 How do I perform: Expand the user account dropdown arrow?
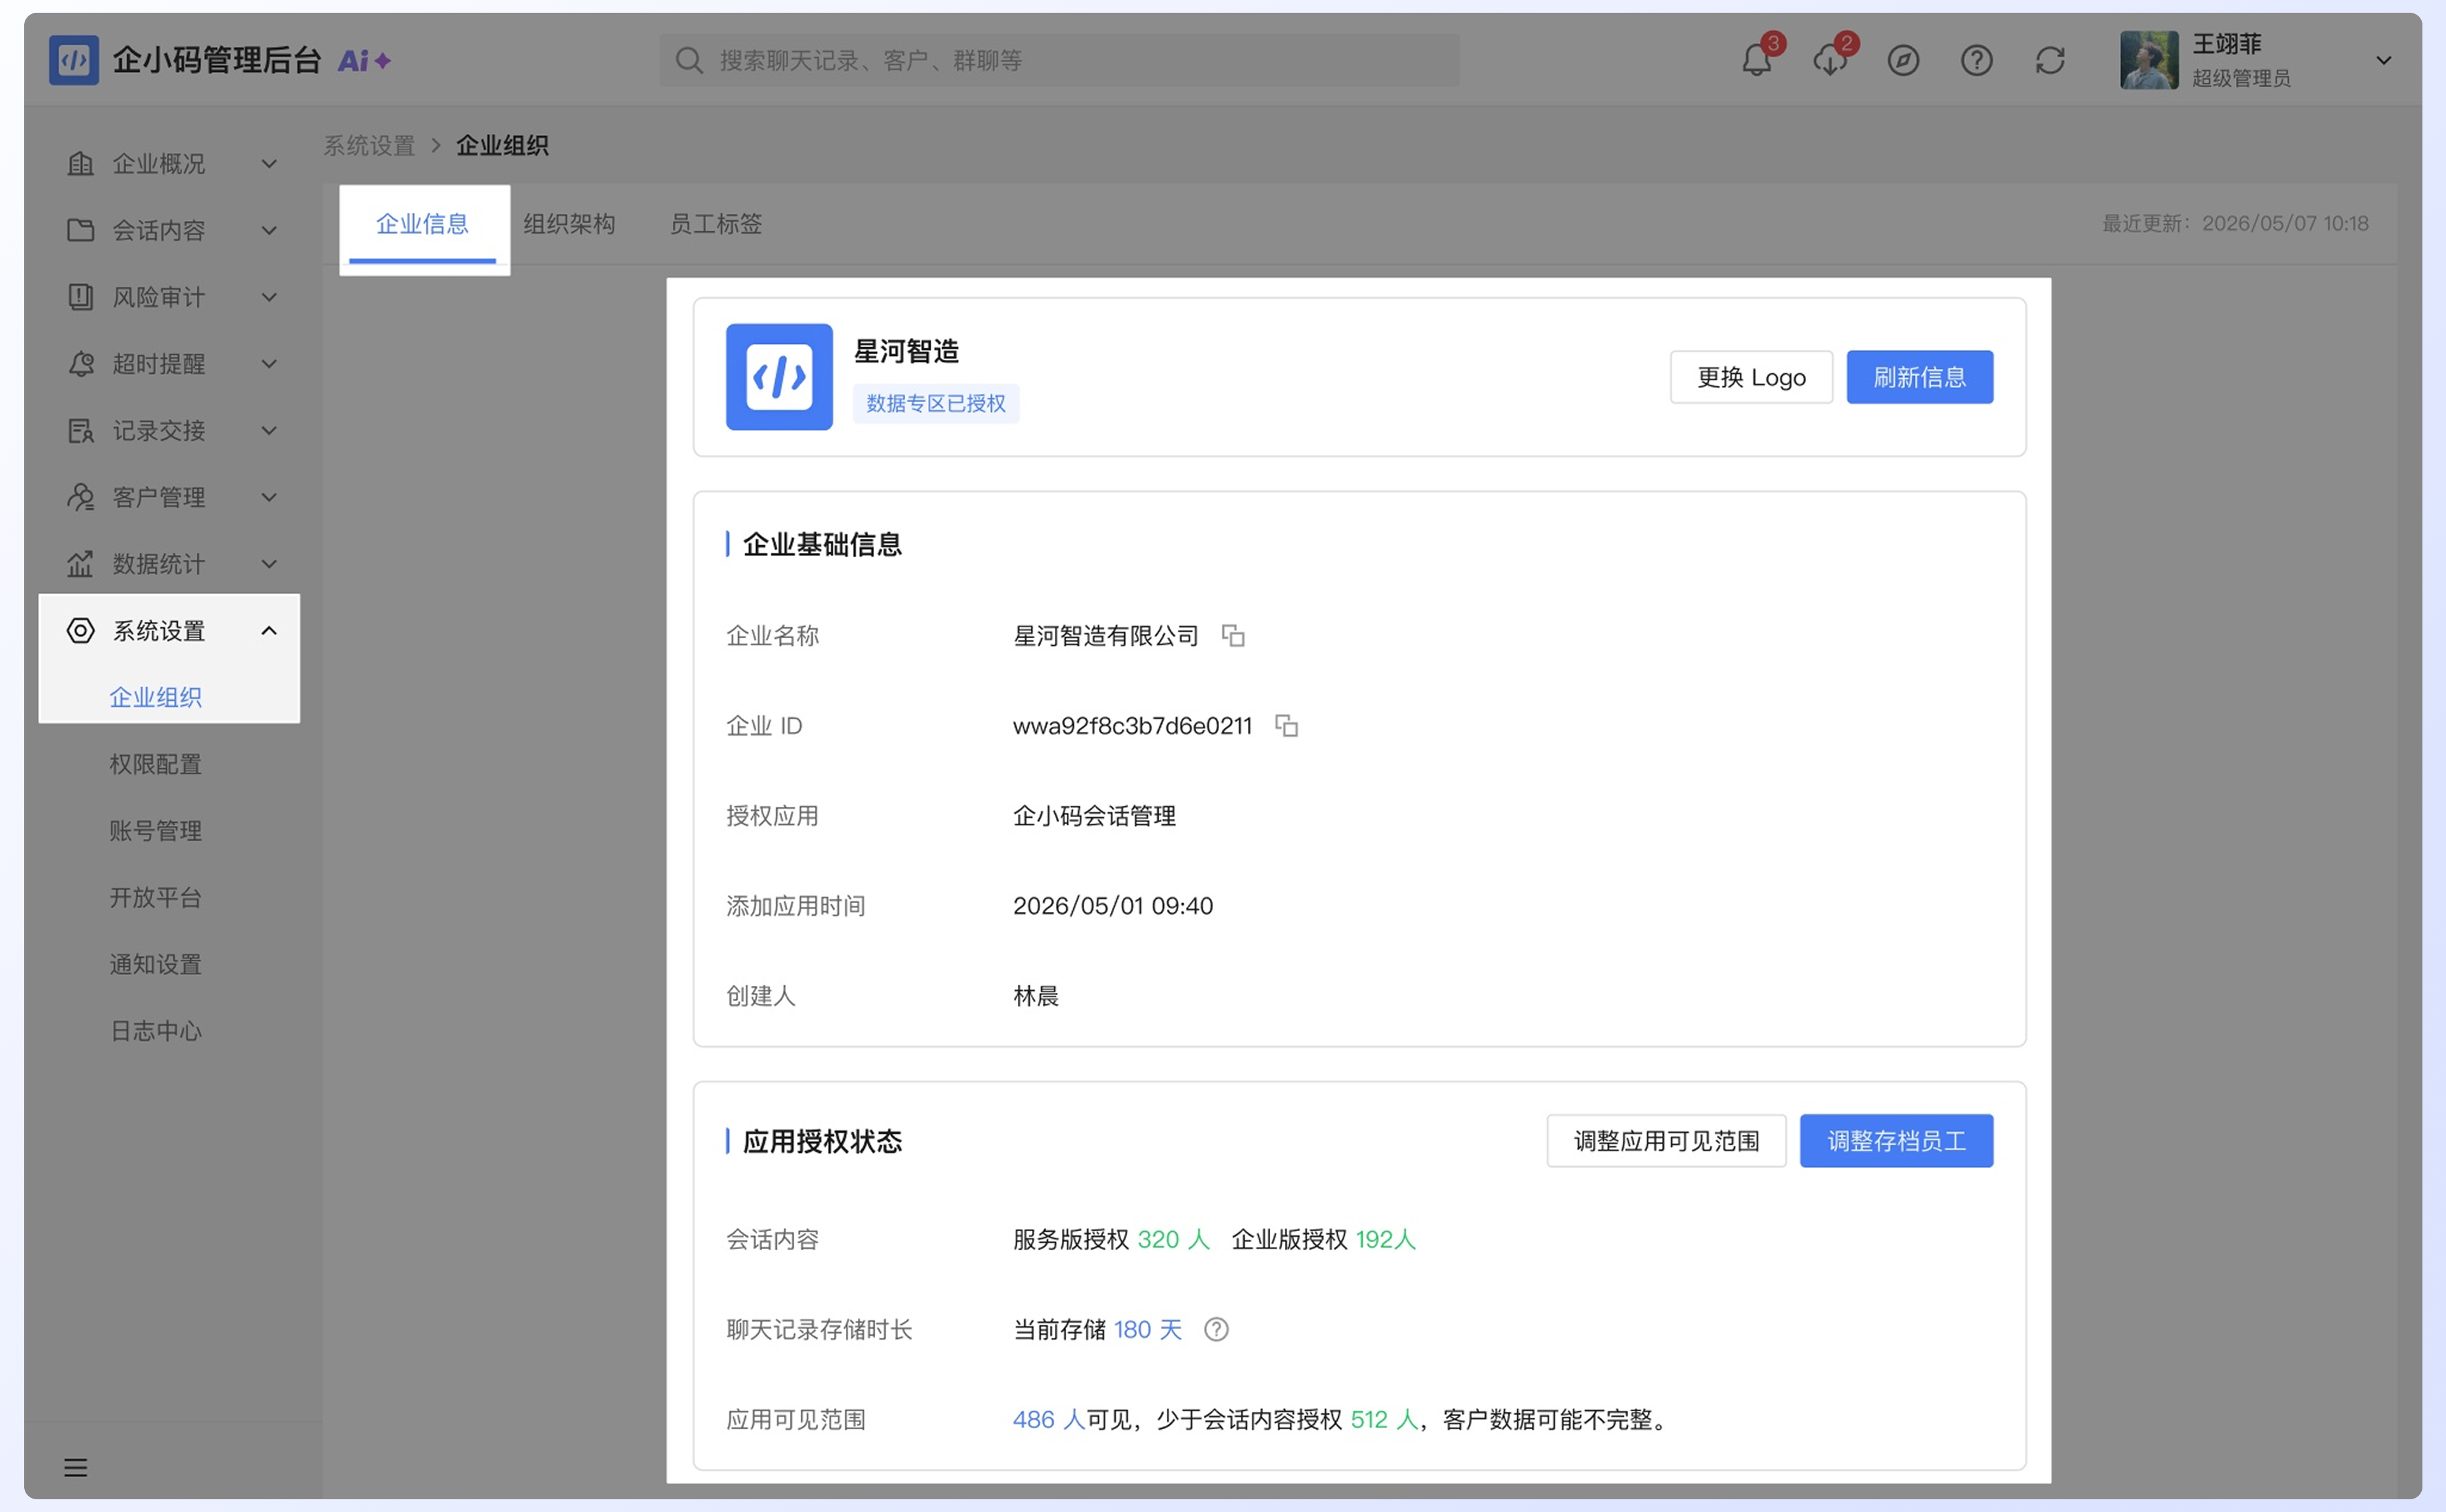2384,60
